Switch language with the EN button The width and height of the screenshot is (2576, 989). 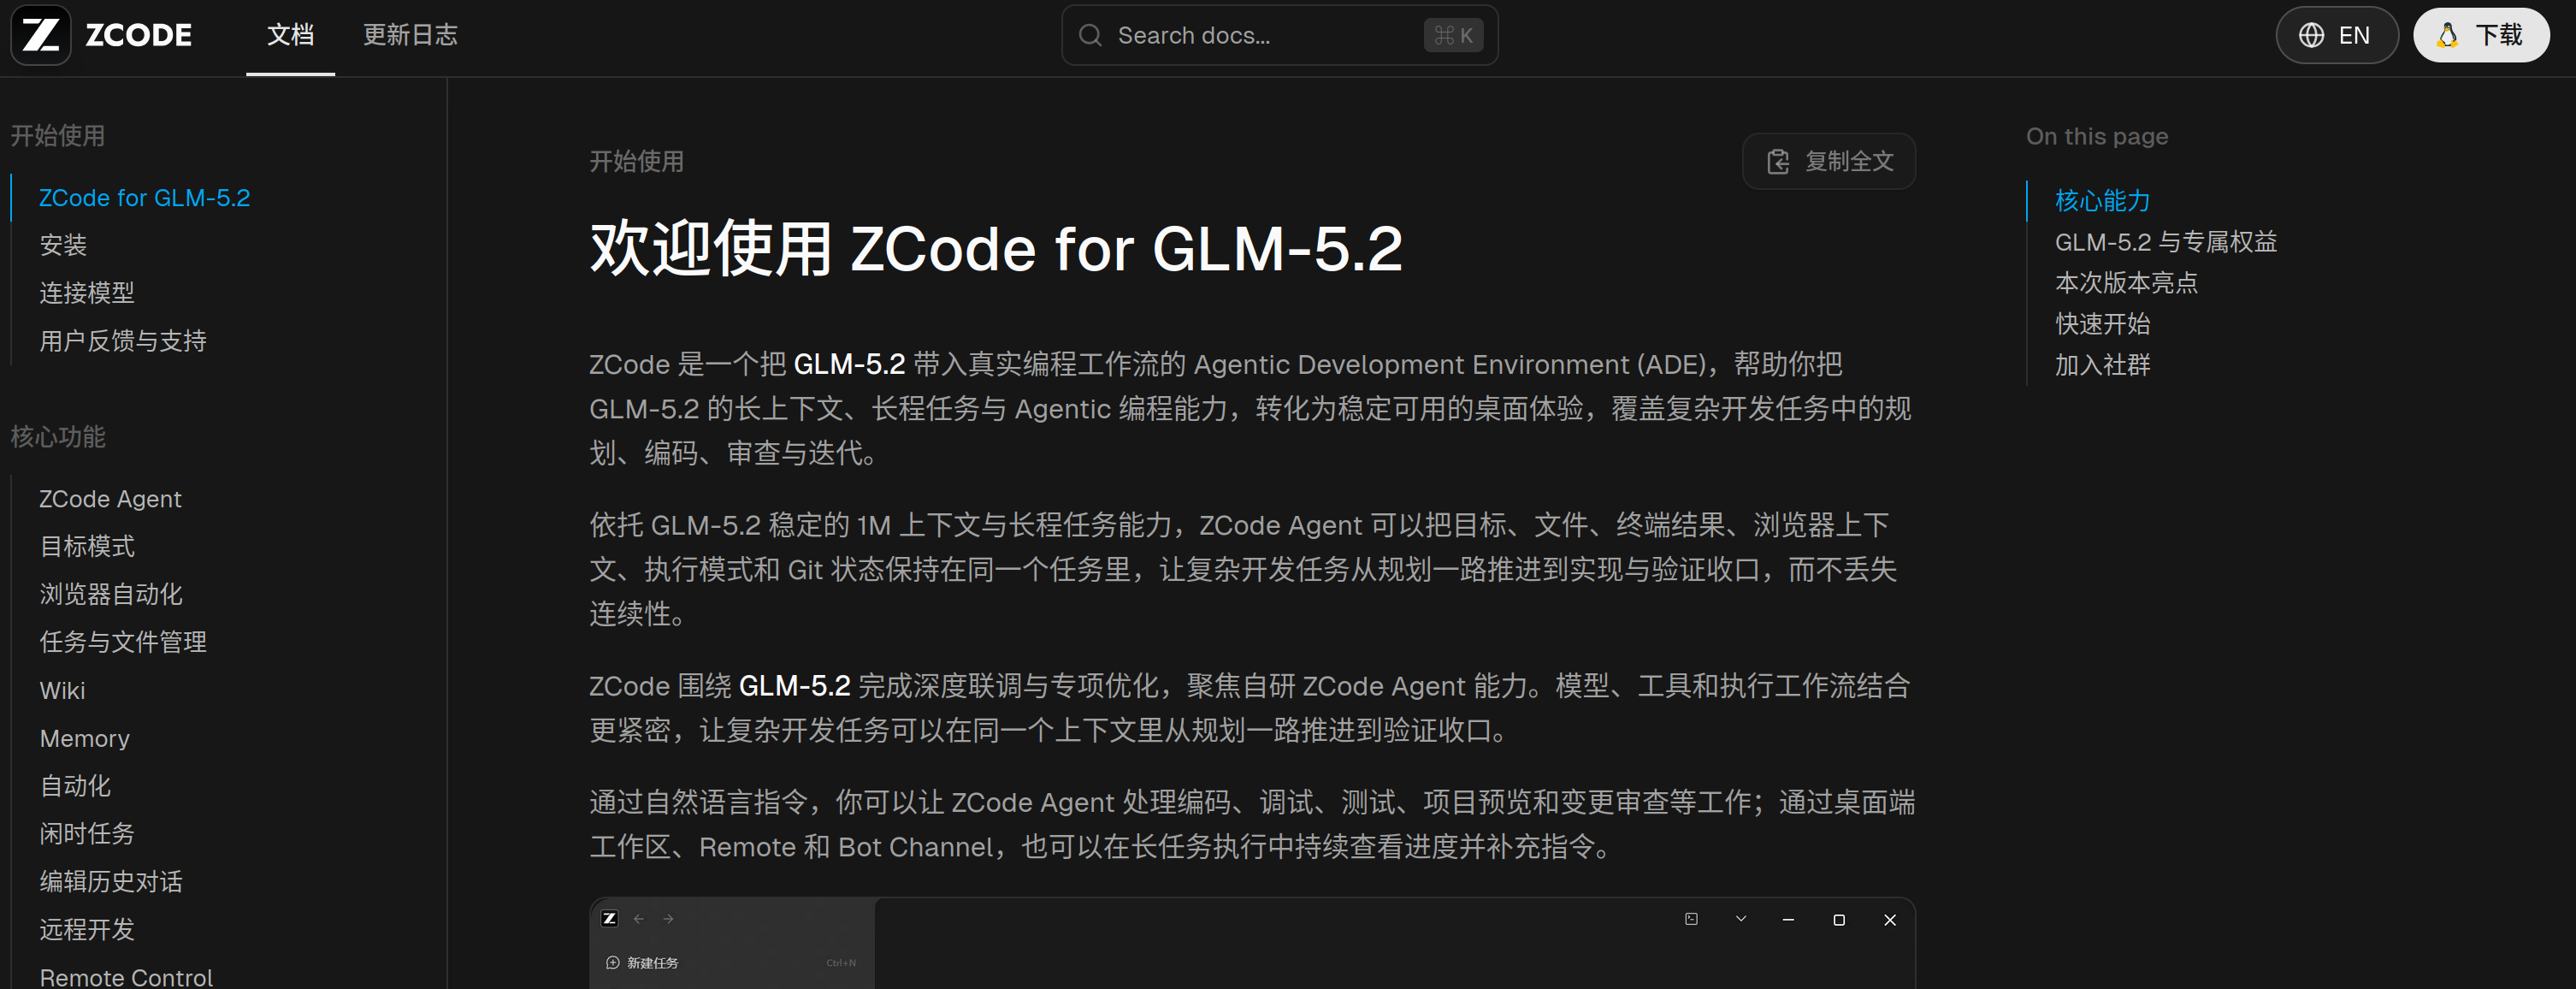pyautogui.click(x=2336, y=35)
